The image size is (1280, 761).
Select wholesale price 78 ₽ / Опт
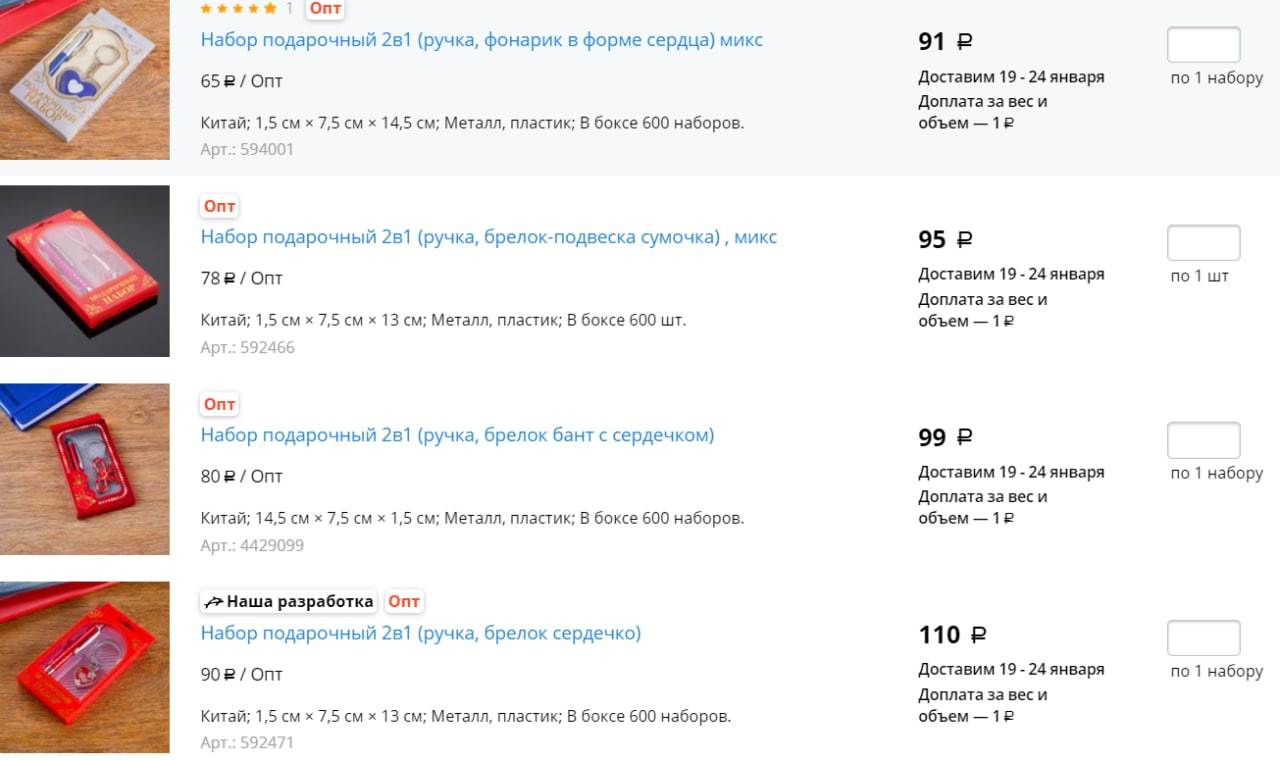[x=241, y=278]
